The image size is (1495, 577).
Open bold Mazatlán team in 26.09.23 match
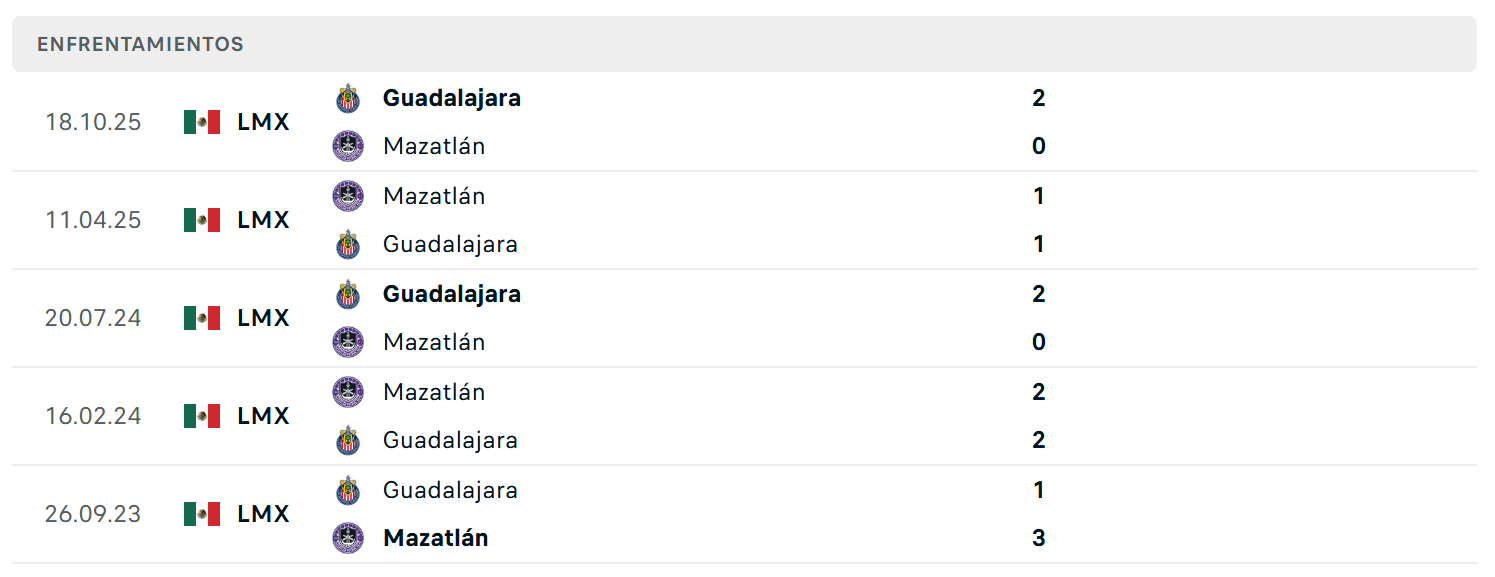pyautogui.click(x=436, y=538)
